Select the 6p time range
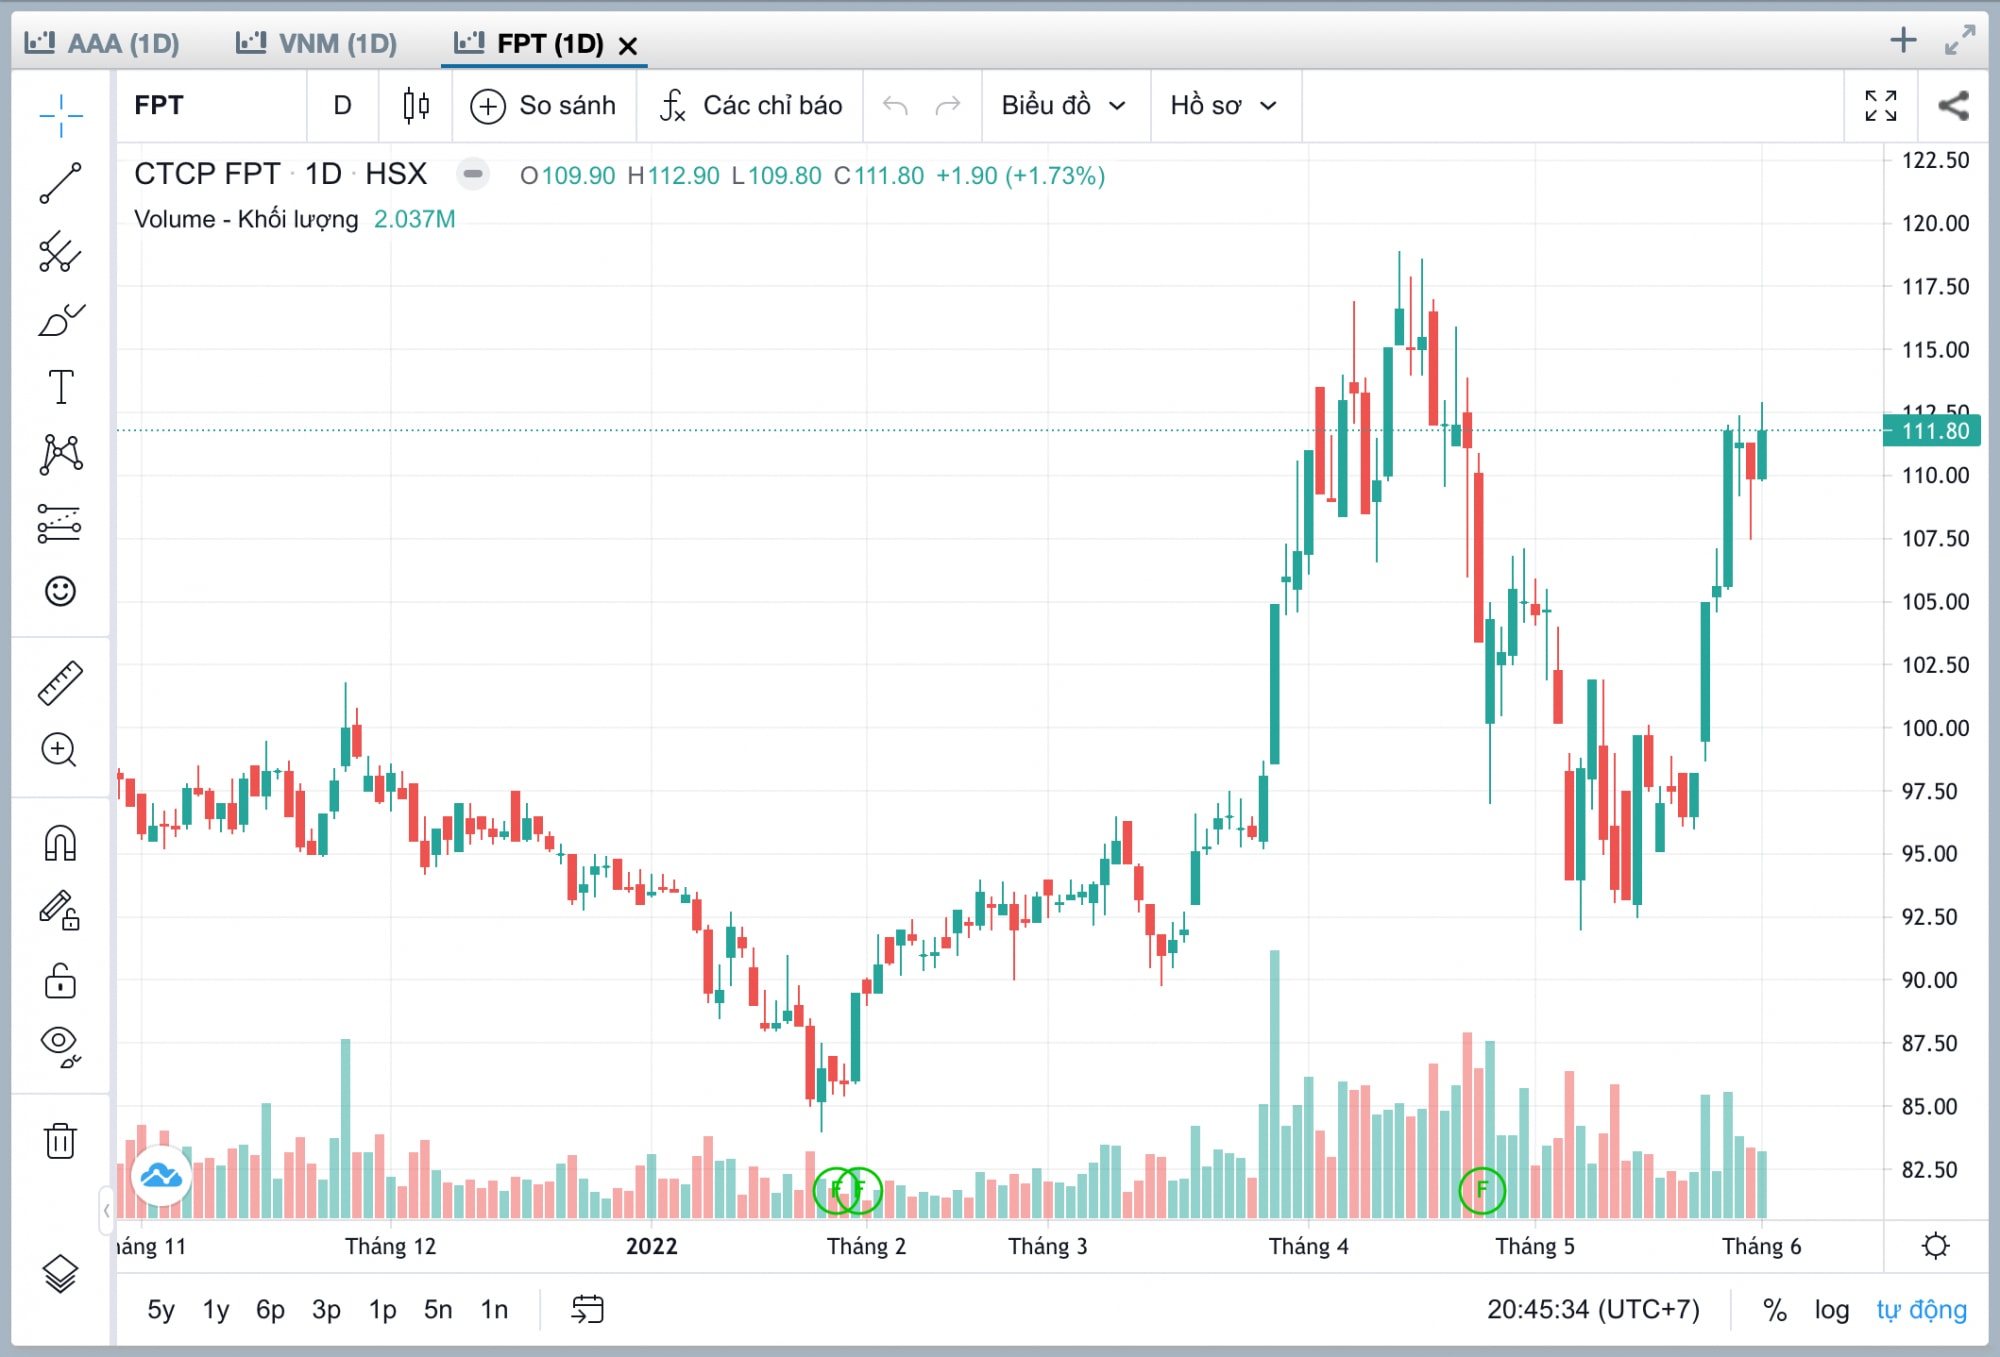 click(x=270, y=1309)
